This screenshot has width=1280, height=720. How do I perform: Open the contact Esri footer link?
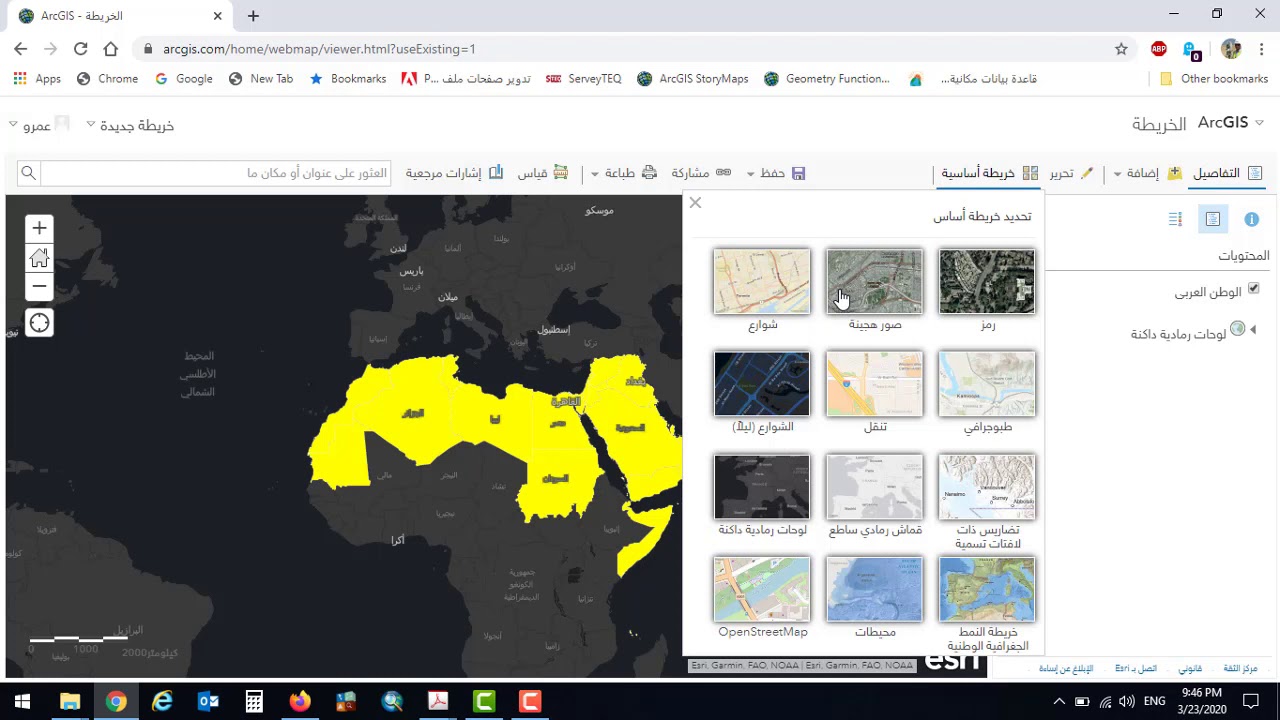(x=1135, y=668)
